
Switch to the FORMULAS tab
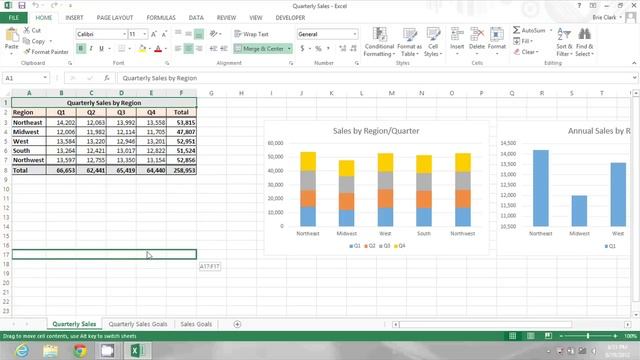[161, 18]
